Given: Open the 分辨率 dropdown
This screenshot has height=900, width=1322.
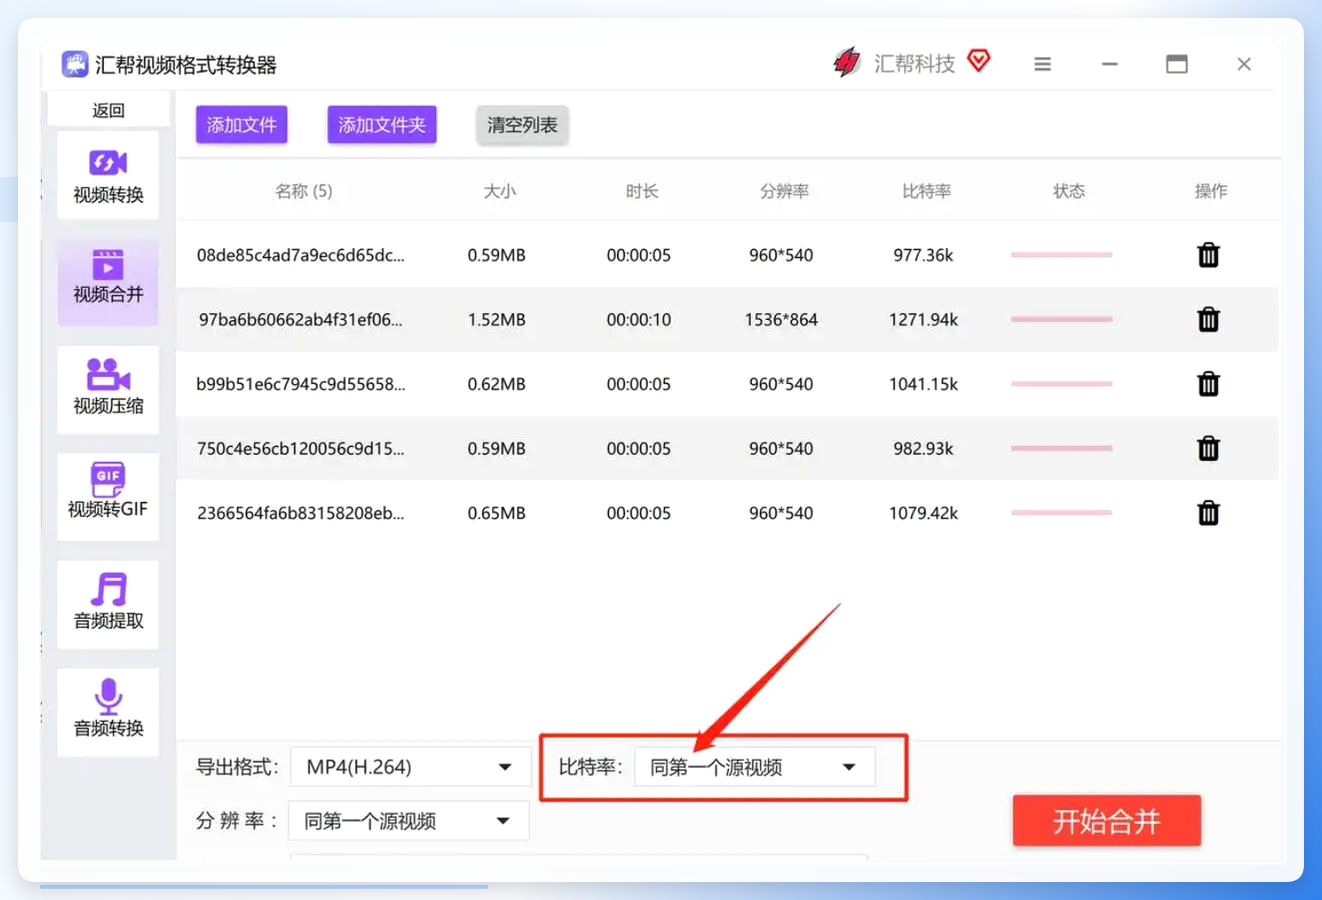Looking at the screenshot, I should tap(408, 821).
